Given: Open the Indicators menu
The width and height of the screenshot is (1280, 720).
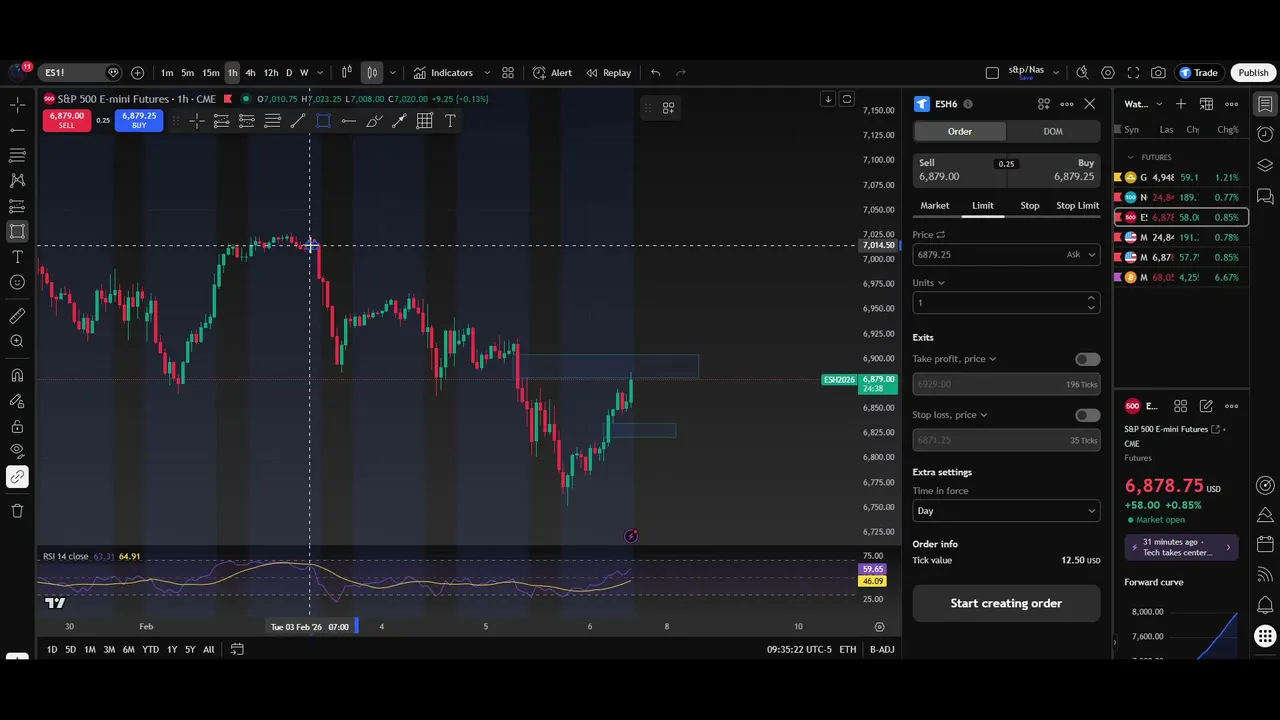Looking at the screenshot, I should tap(443, 72).
